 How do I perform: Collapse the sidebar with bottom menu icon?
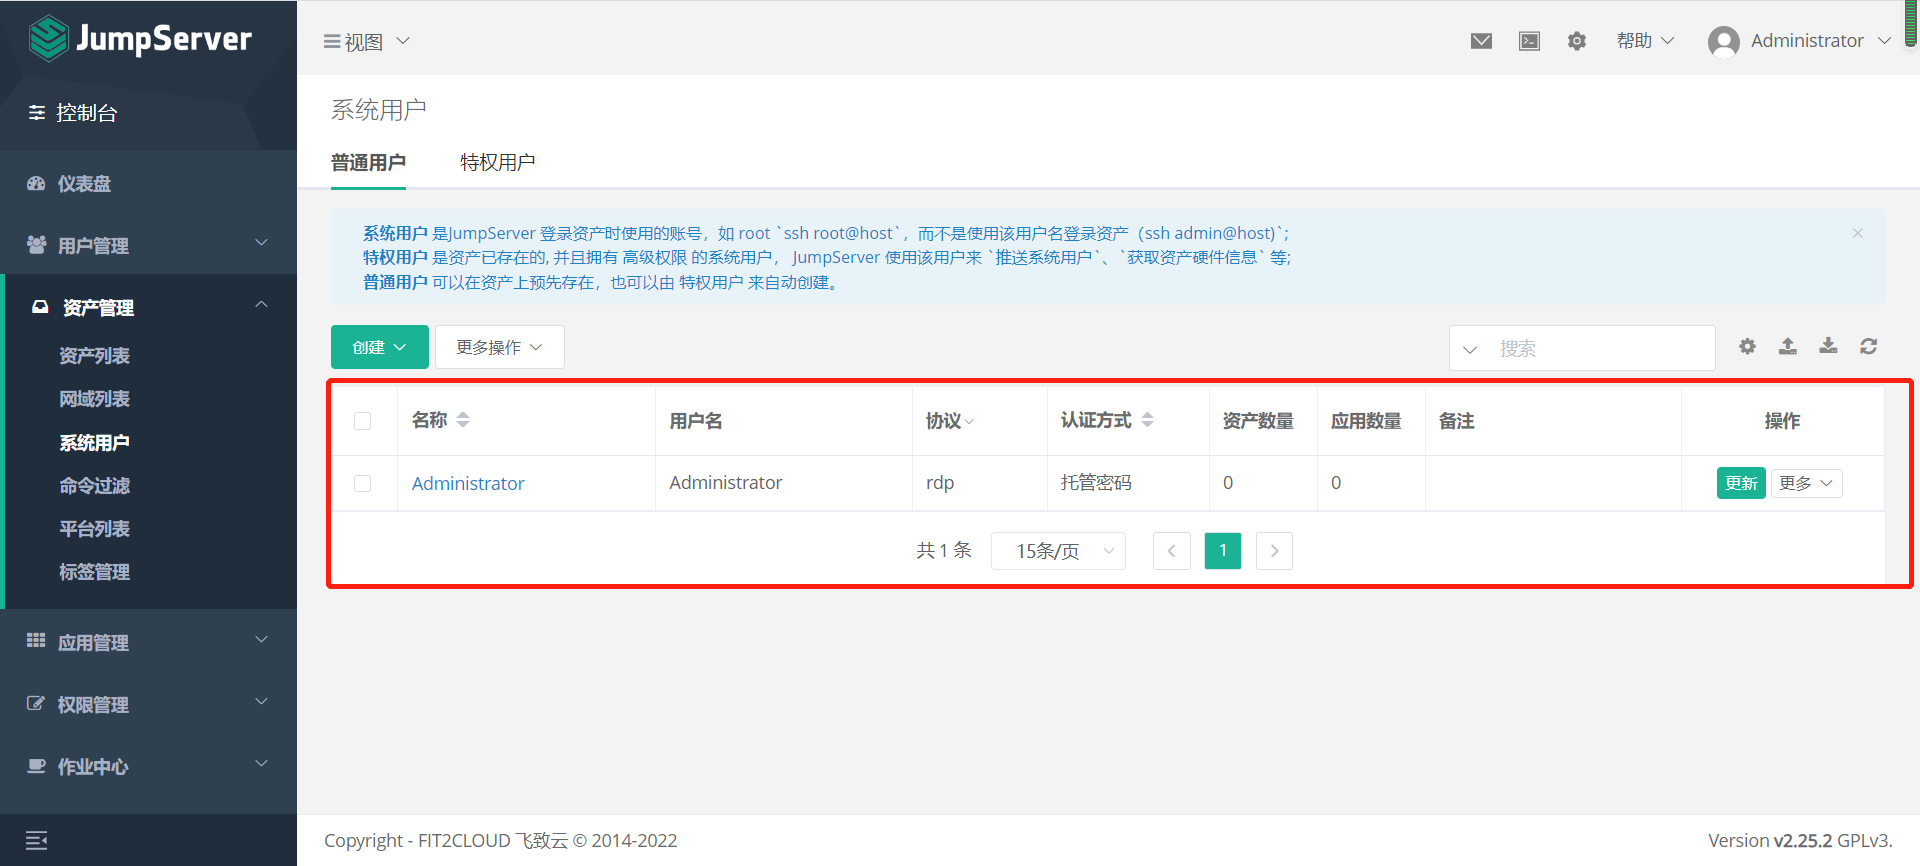tap(37, 840)
